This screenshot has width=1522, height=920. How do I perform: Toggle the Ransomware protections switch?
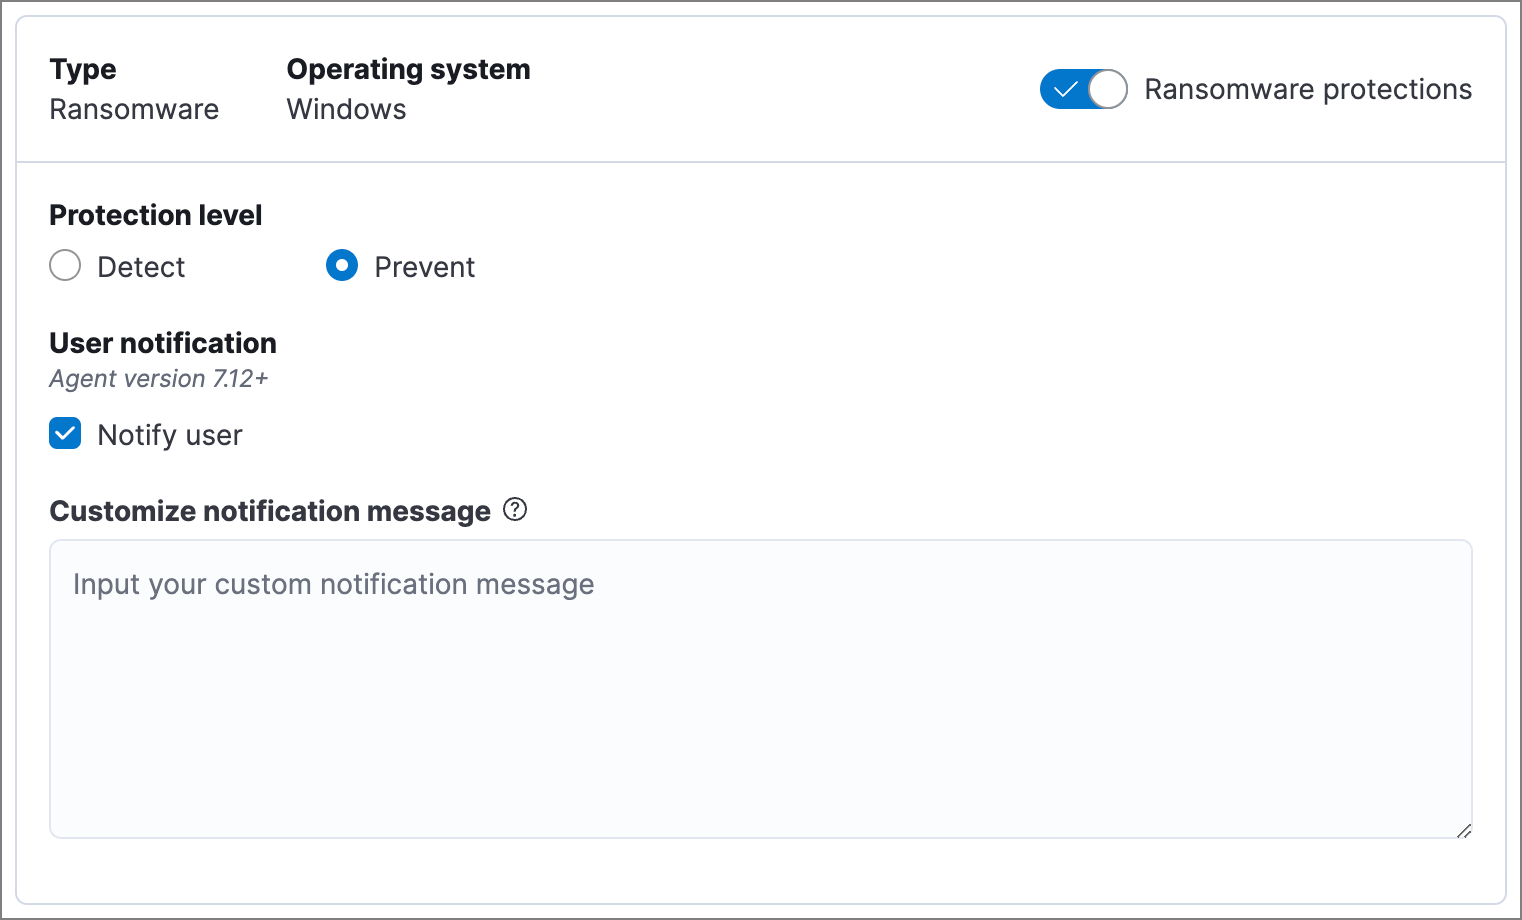pos(1083,89)
